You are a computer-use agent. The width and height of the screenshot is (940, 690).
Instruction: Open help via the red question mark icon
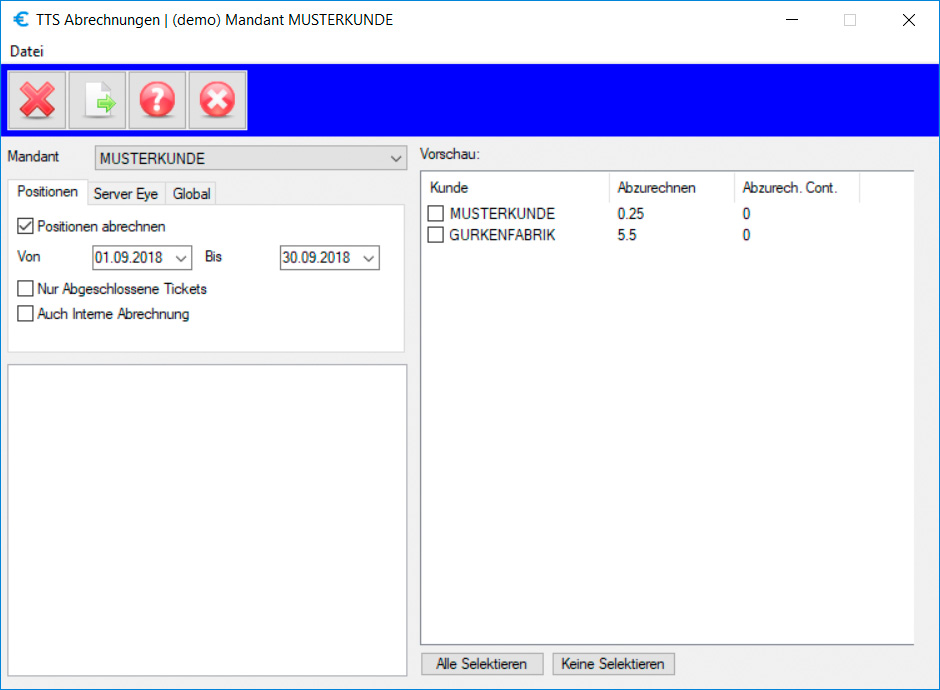[x=157, y=100]
